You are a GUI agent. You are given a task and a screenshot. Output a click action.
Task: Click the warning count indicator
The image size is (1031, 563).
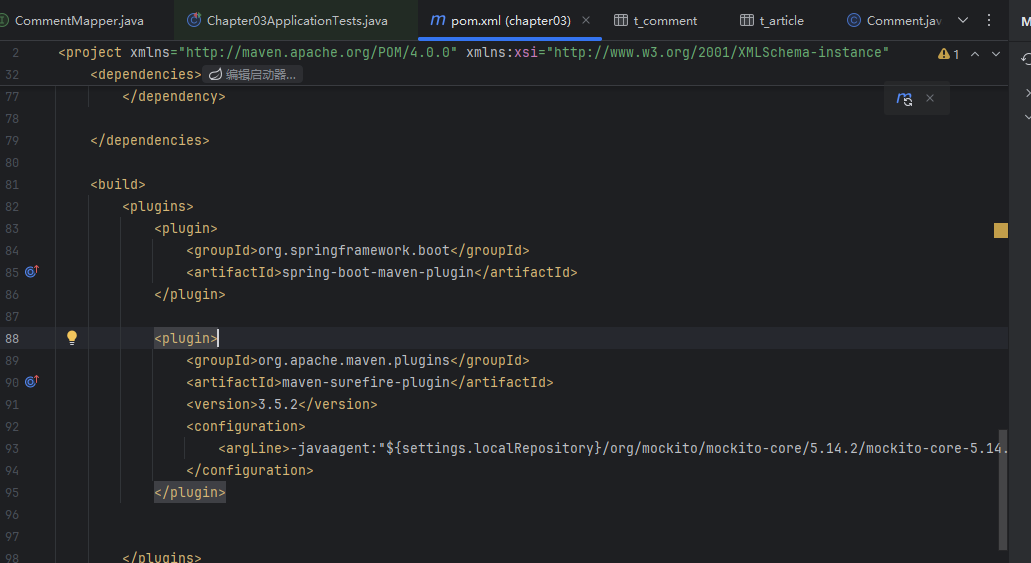tap(948, 54)
